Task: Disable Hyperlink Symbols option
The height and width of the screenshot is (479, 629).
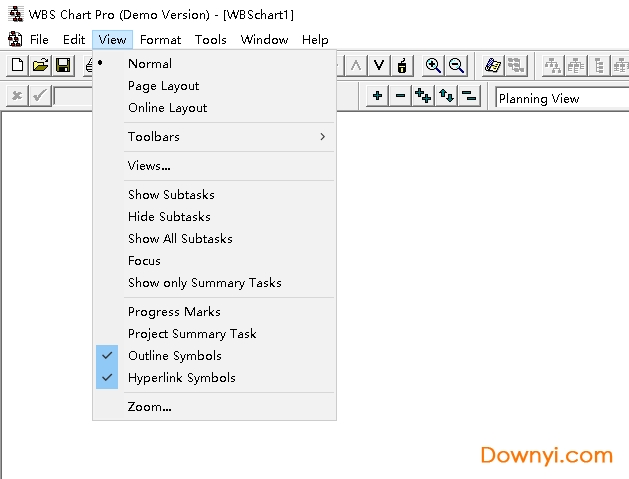Action: click(181, 378)
